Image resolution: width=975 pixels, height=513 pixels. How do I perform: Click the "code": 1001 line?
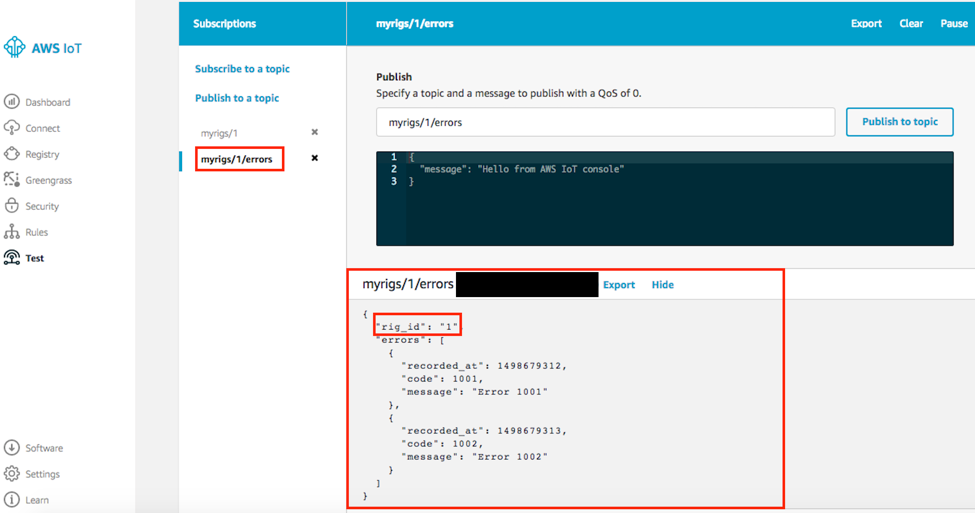tap(442, 379)
